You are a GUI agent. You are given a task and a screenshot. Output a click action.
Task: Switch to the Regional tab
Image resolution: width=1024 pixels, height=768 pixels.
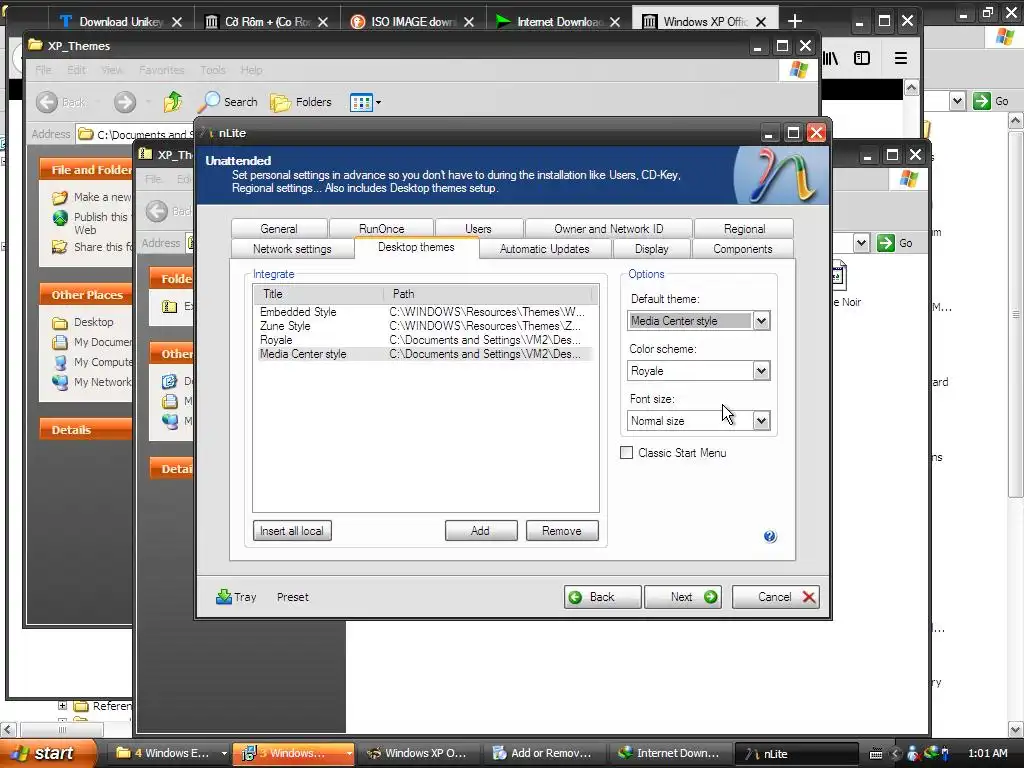pos(744,229)
